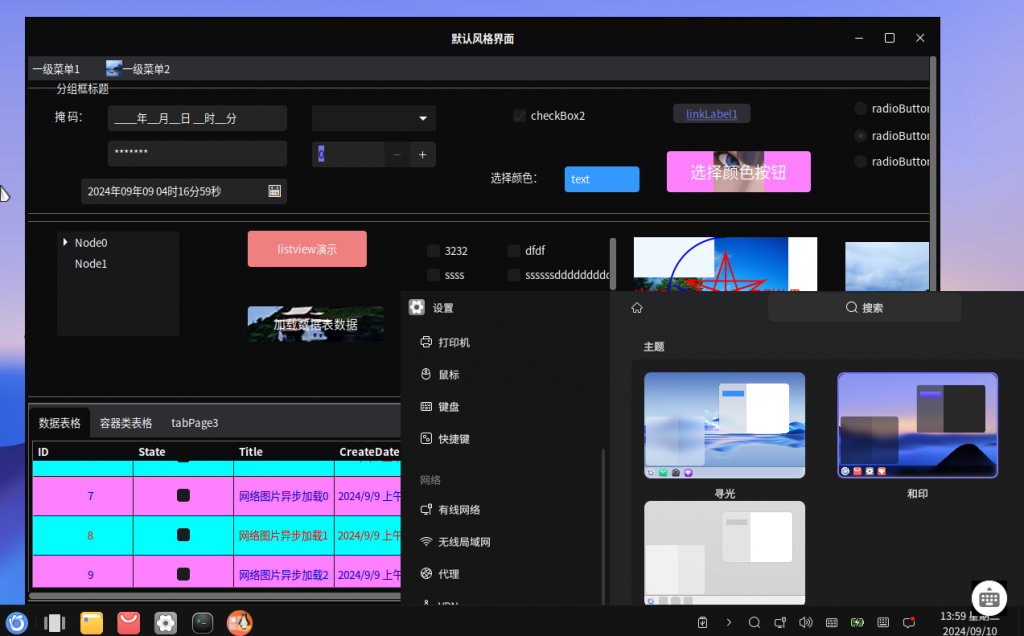Click the calendar icon on the date field
The height and width of the screenshot is (636, 1024).
[274, 190]
